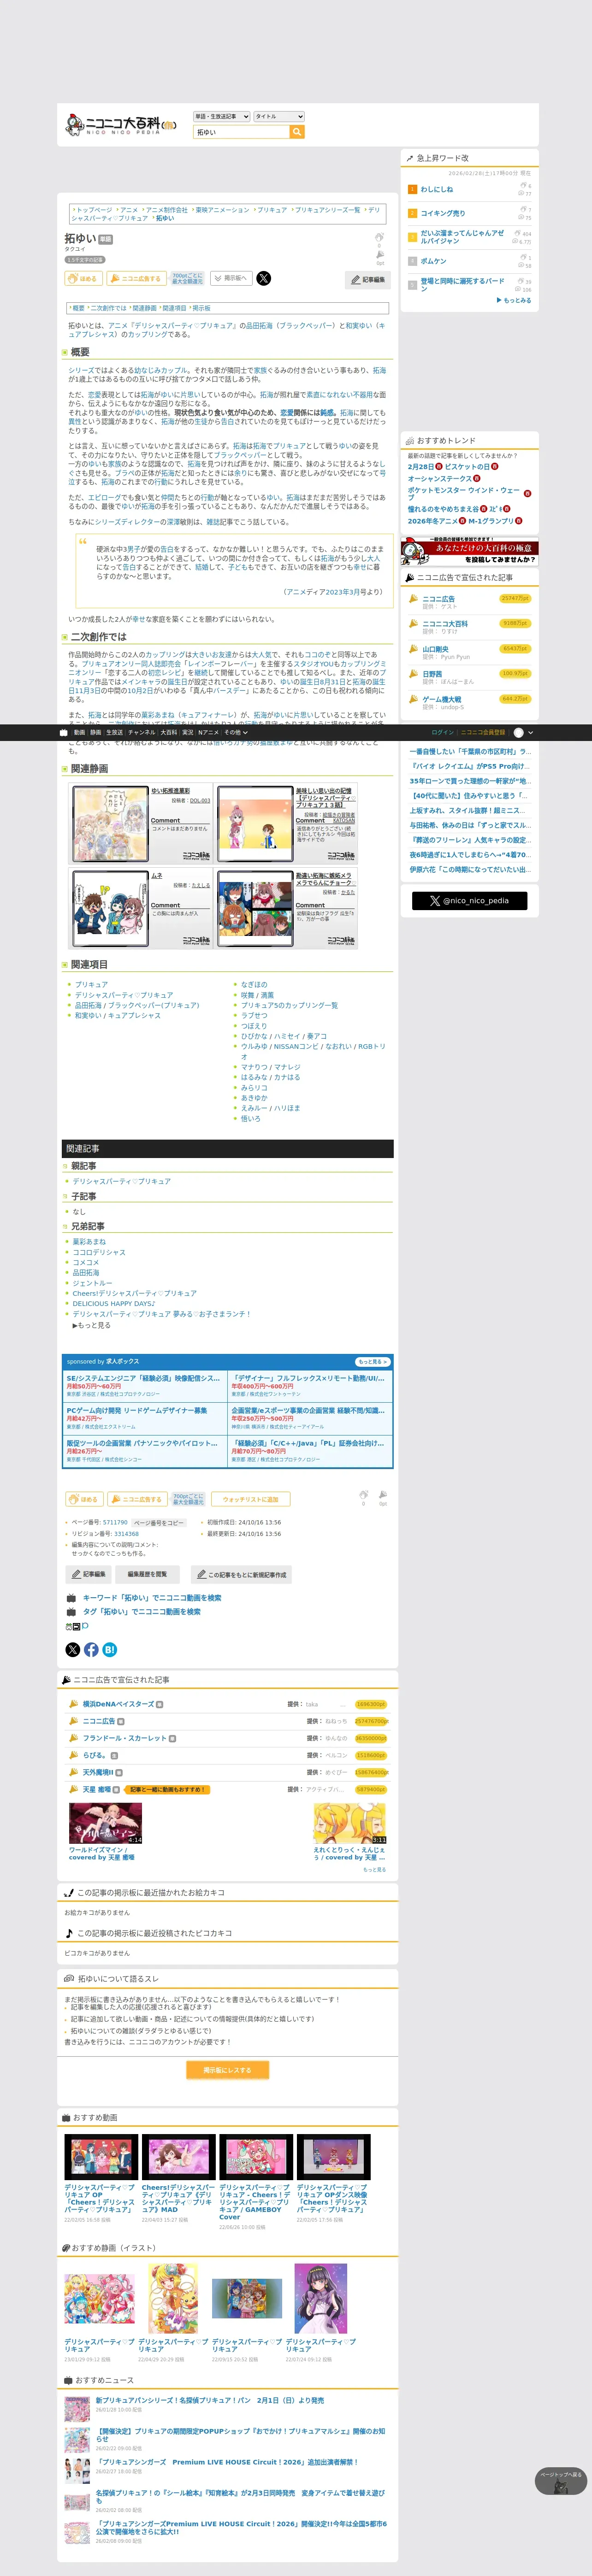Click the X share icon at the article bottom
The width and height of the screenshot is (592, 2576).
pyautogui.click(x=73, y=1650)
